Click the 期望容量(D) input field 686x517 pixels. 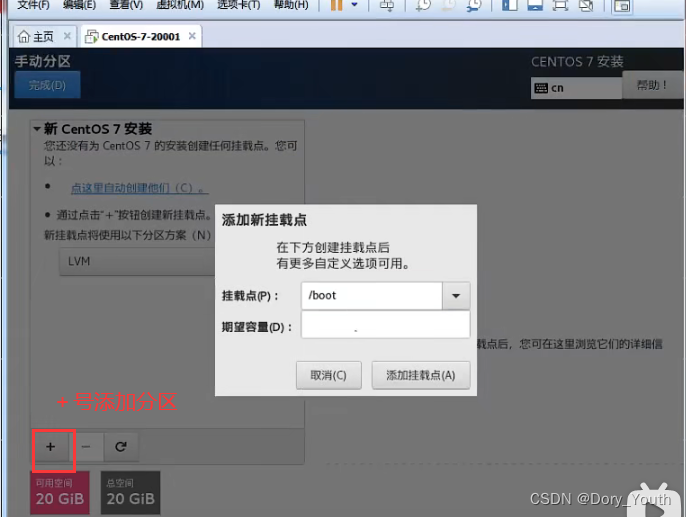[385, 324]
